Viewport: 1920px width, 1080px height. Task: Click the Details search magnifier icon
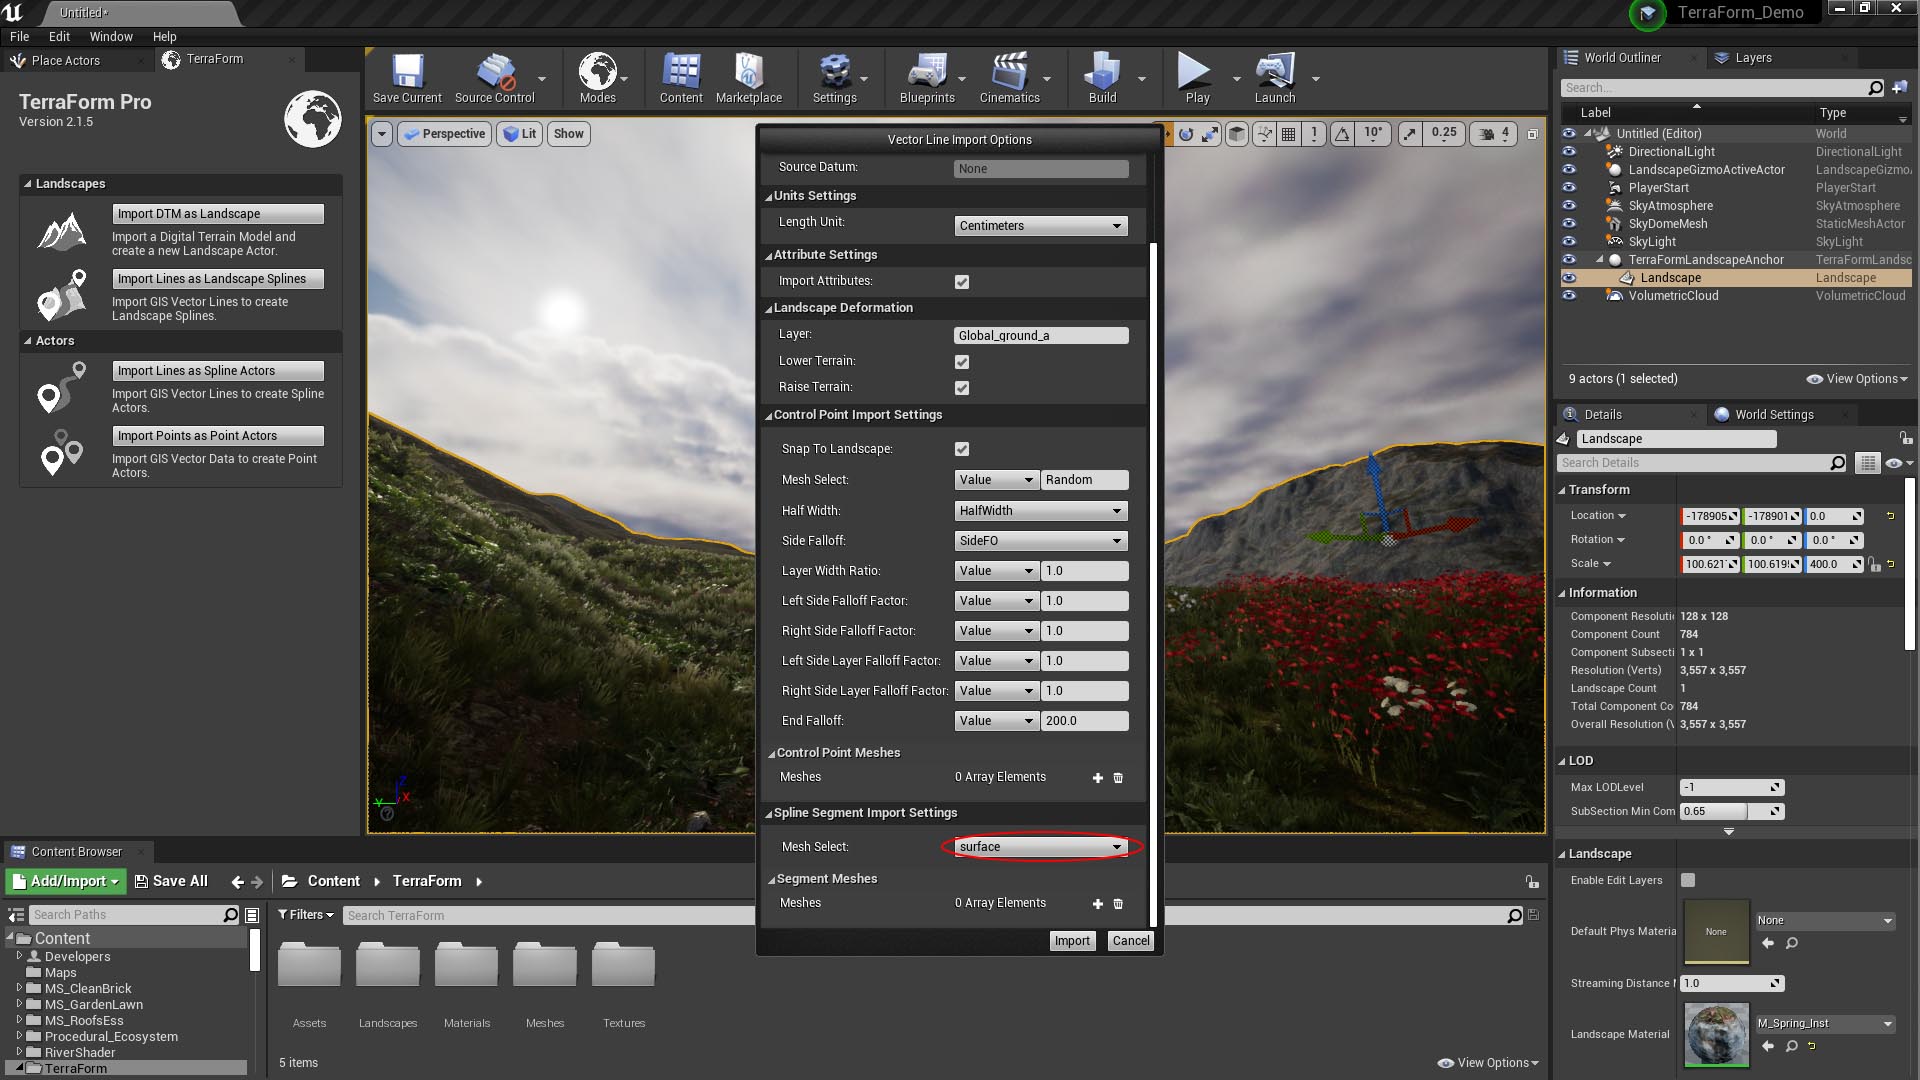(1838, 463)
